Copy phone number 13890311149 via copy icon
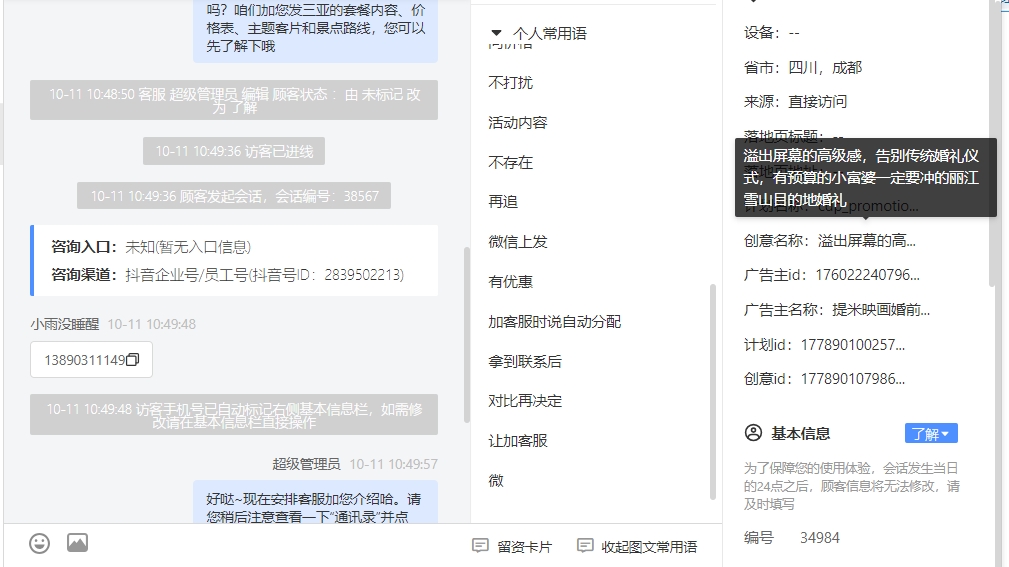 [x=133, y=360]
